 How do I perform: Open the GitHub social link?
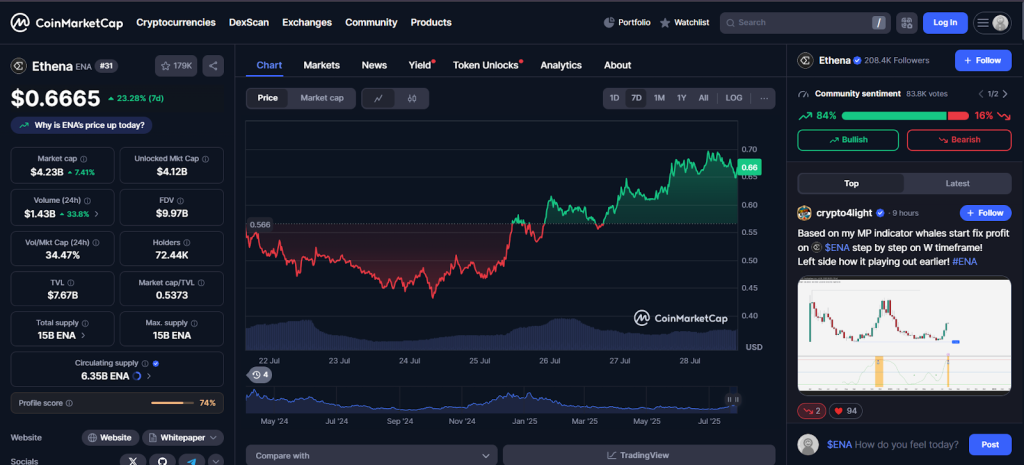pos(162,460)
